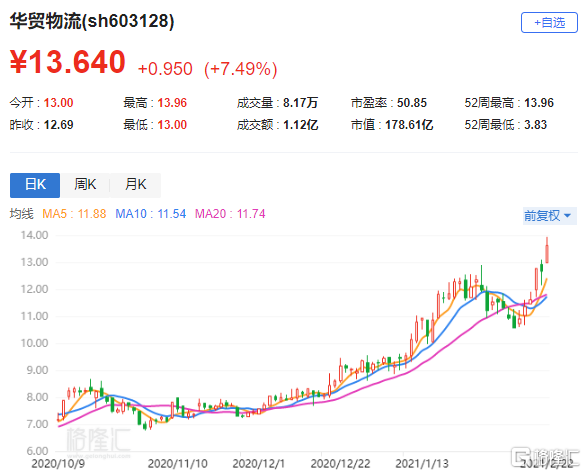Viewport: 586px width, 474px height.
Task: Click the 2021/1/13 date marker on axis
Action: 422,464
